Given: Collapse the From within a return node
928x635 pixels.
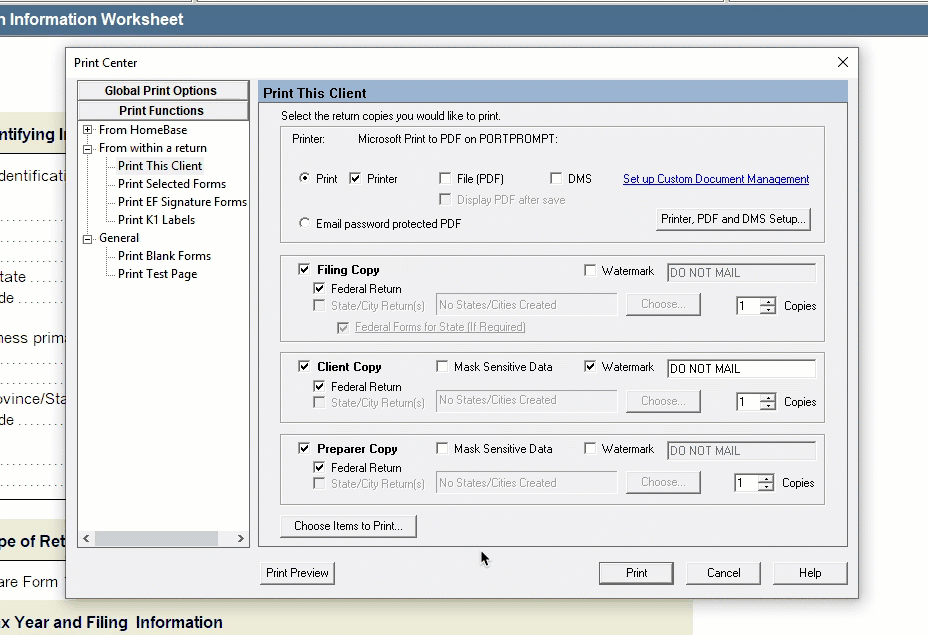Looking at the screenshot, I should click(88, 148).
